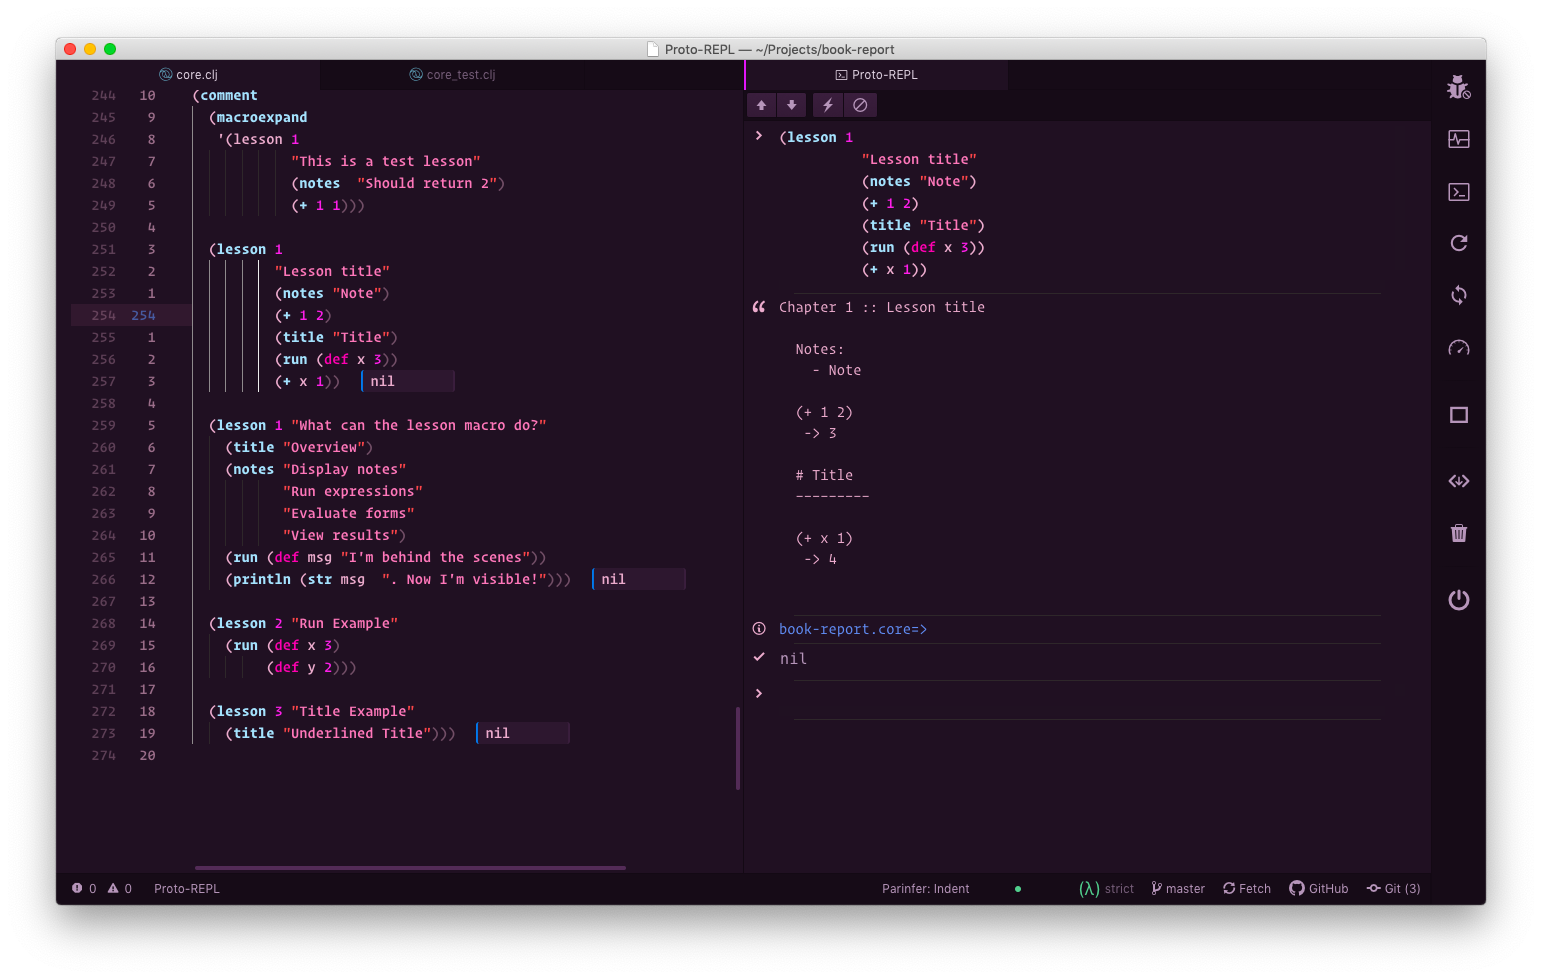Click the horizontal scrollbar in the editor
Image resolution: width=1542 pixels, height=979 pixels.
pyautogui.click(x=410, y=867)
